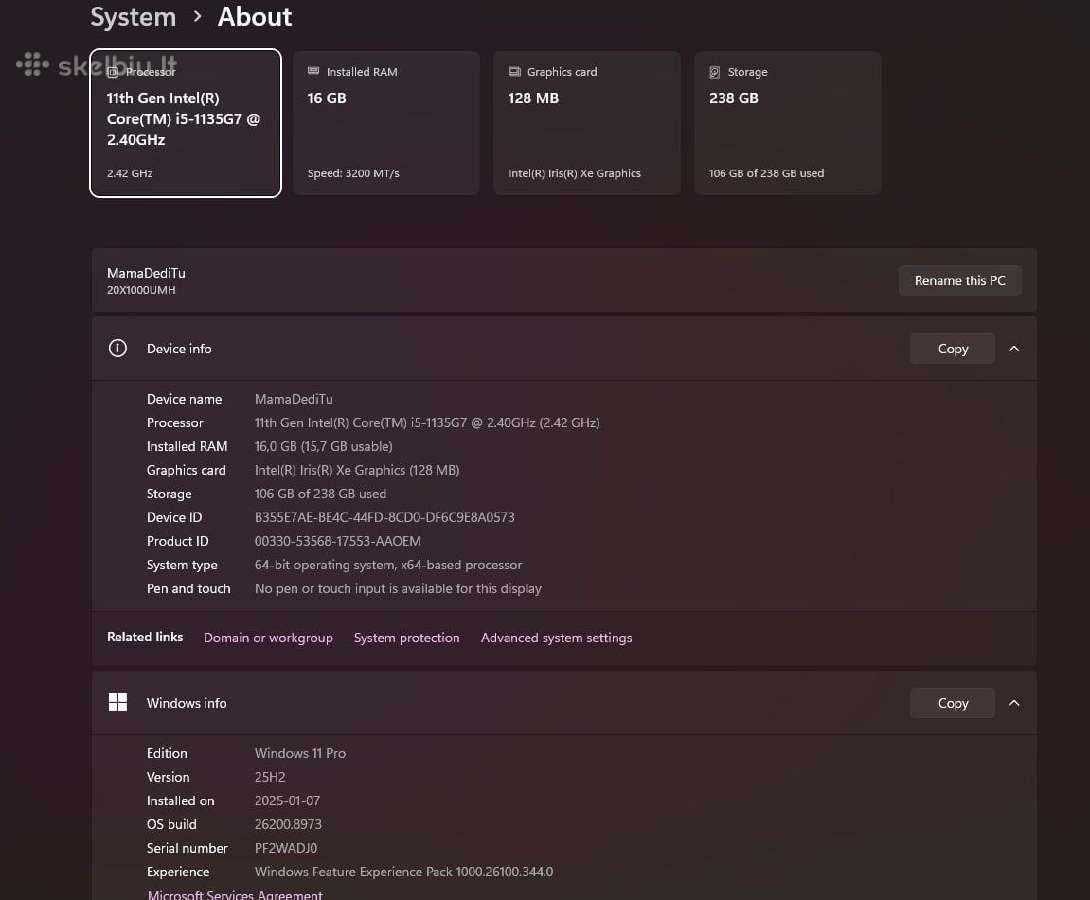
Task: Click the Related links label
Action: tap(145, 637)
